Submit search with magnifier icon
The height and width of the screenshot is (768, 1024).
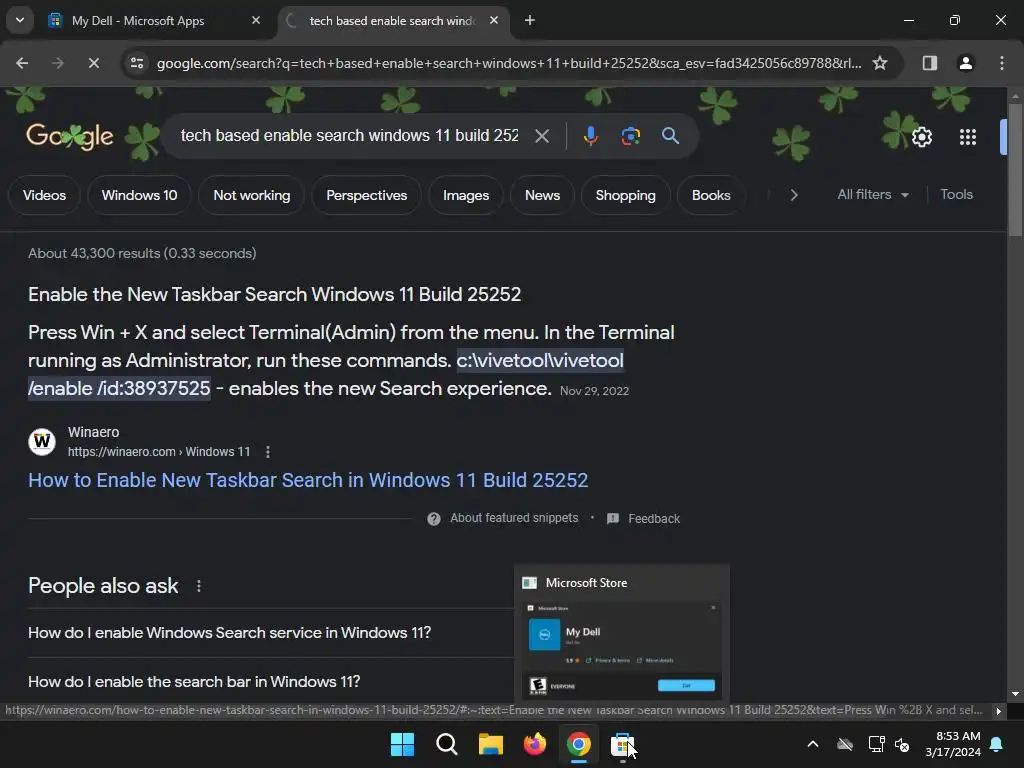click(x=670, y=136)
